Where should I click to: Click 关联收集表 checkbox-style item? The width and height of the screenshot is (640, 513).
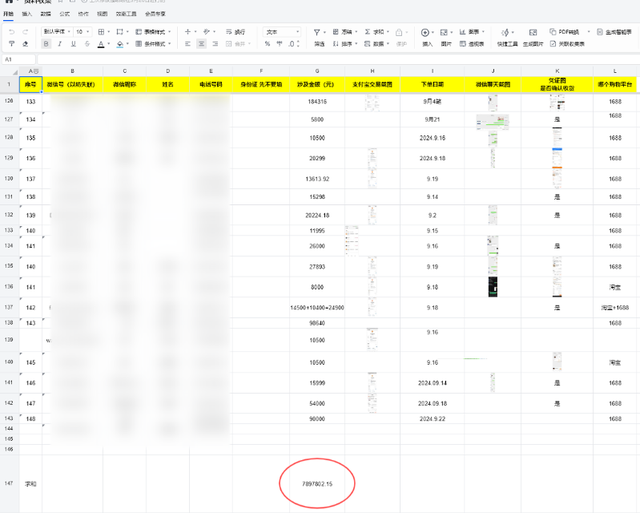pyautogui.click(x=567, y=44)
